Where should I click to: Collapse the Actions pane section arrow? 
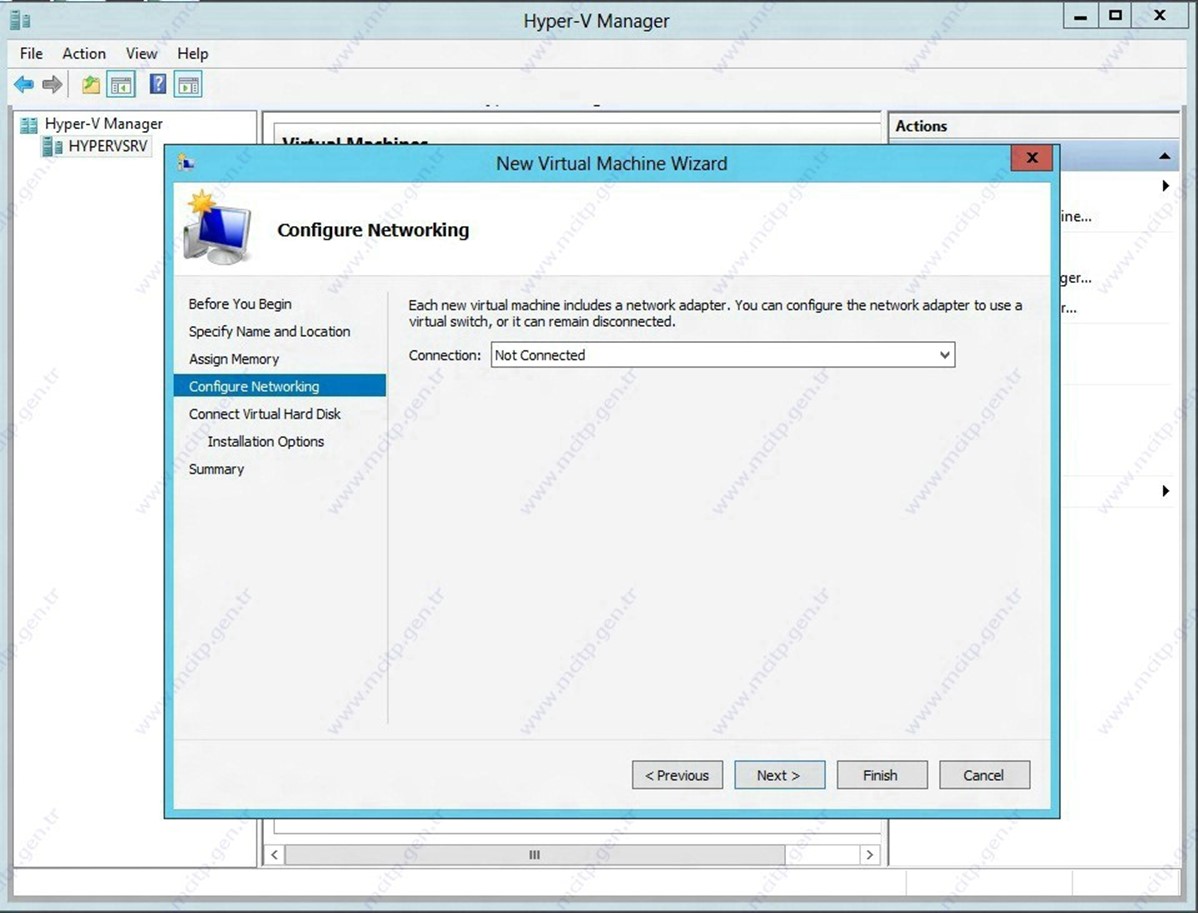1164,156
